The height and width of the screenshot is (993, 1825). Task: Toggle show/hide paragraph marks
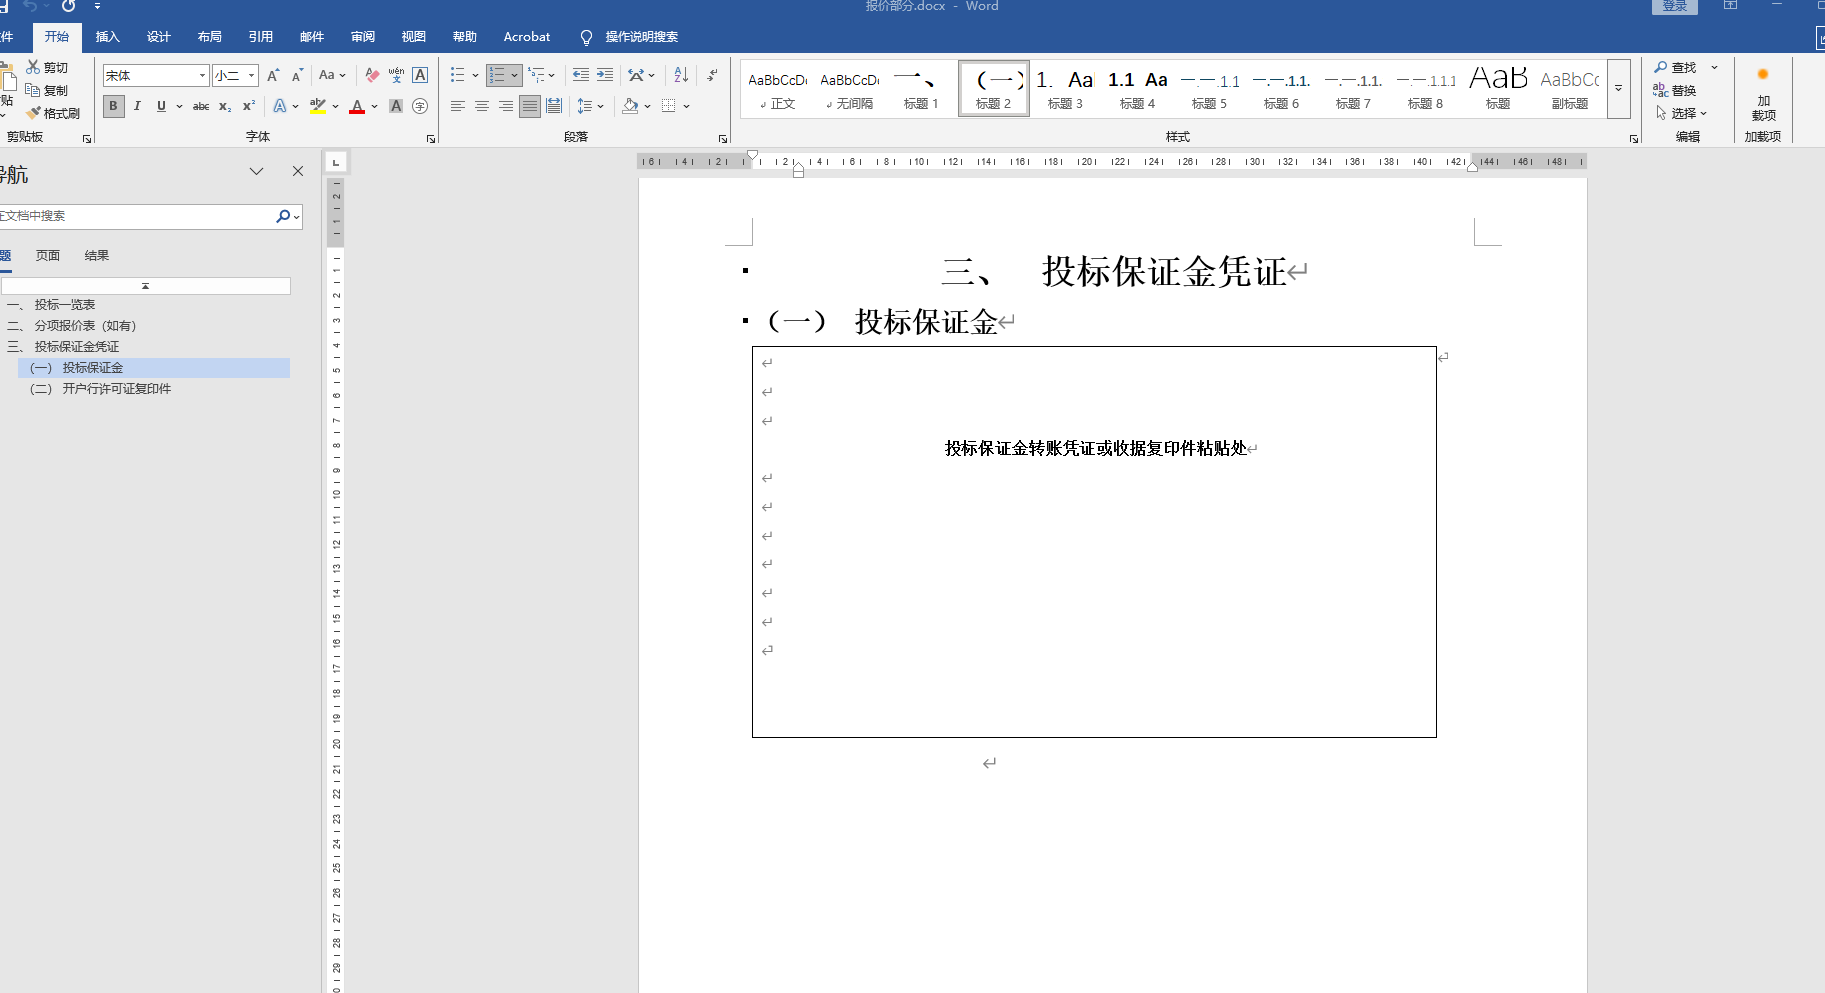712,75
